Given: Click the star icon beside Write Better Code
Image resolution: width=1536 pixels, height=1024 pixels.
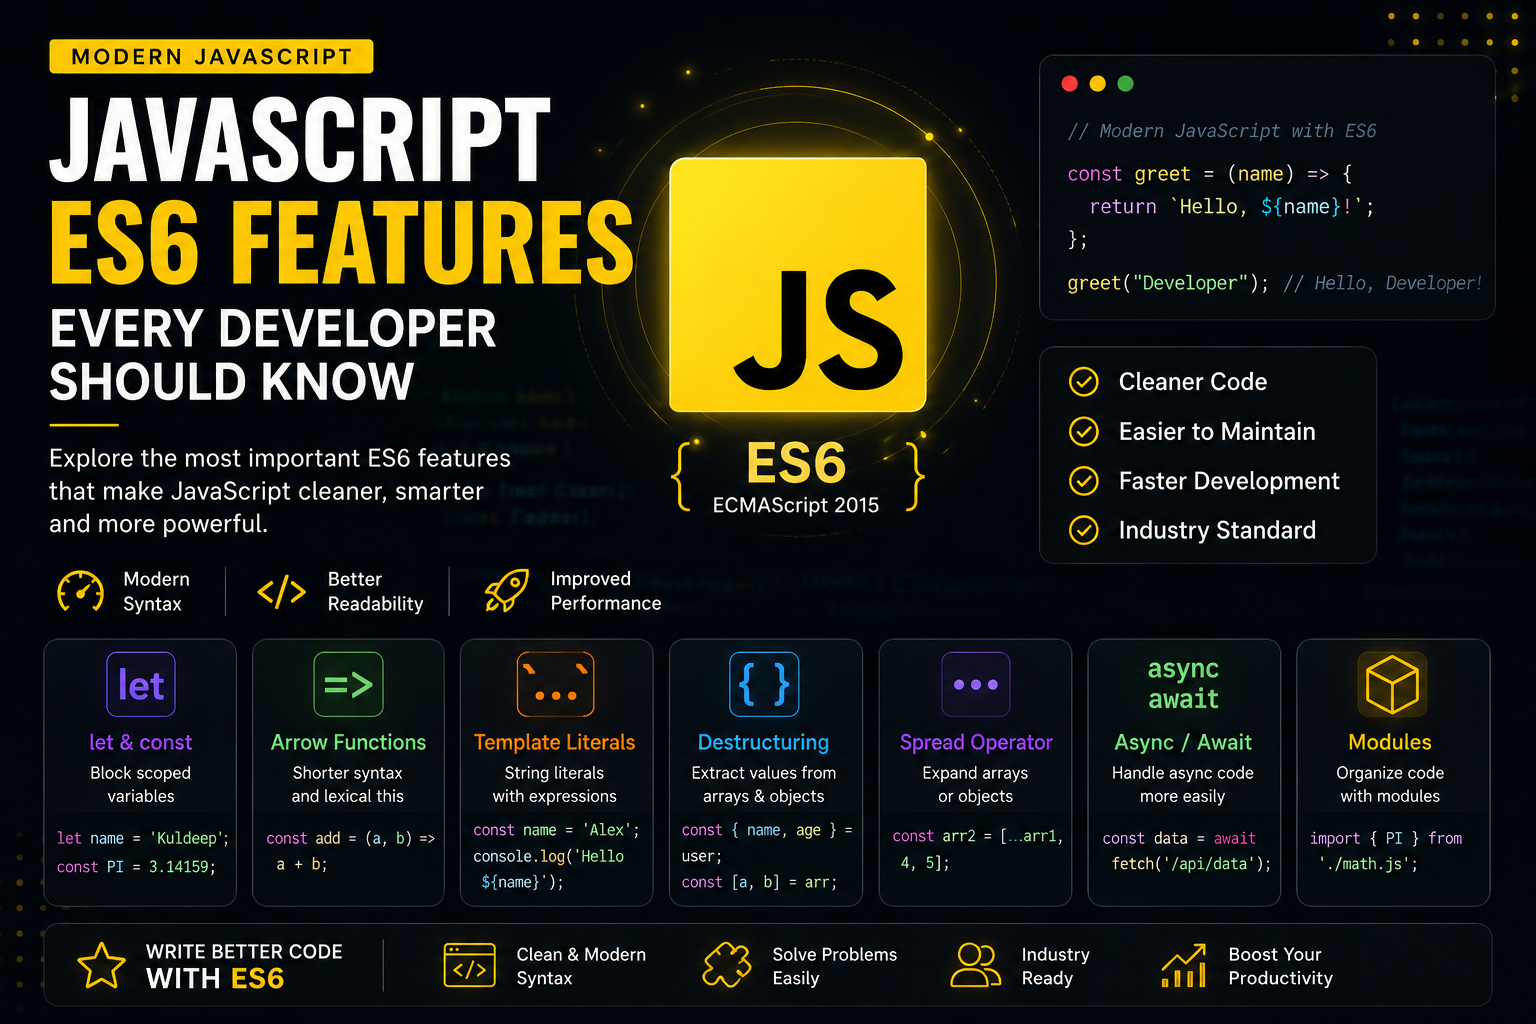Looking at the screenshot, I should point(101,965).
